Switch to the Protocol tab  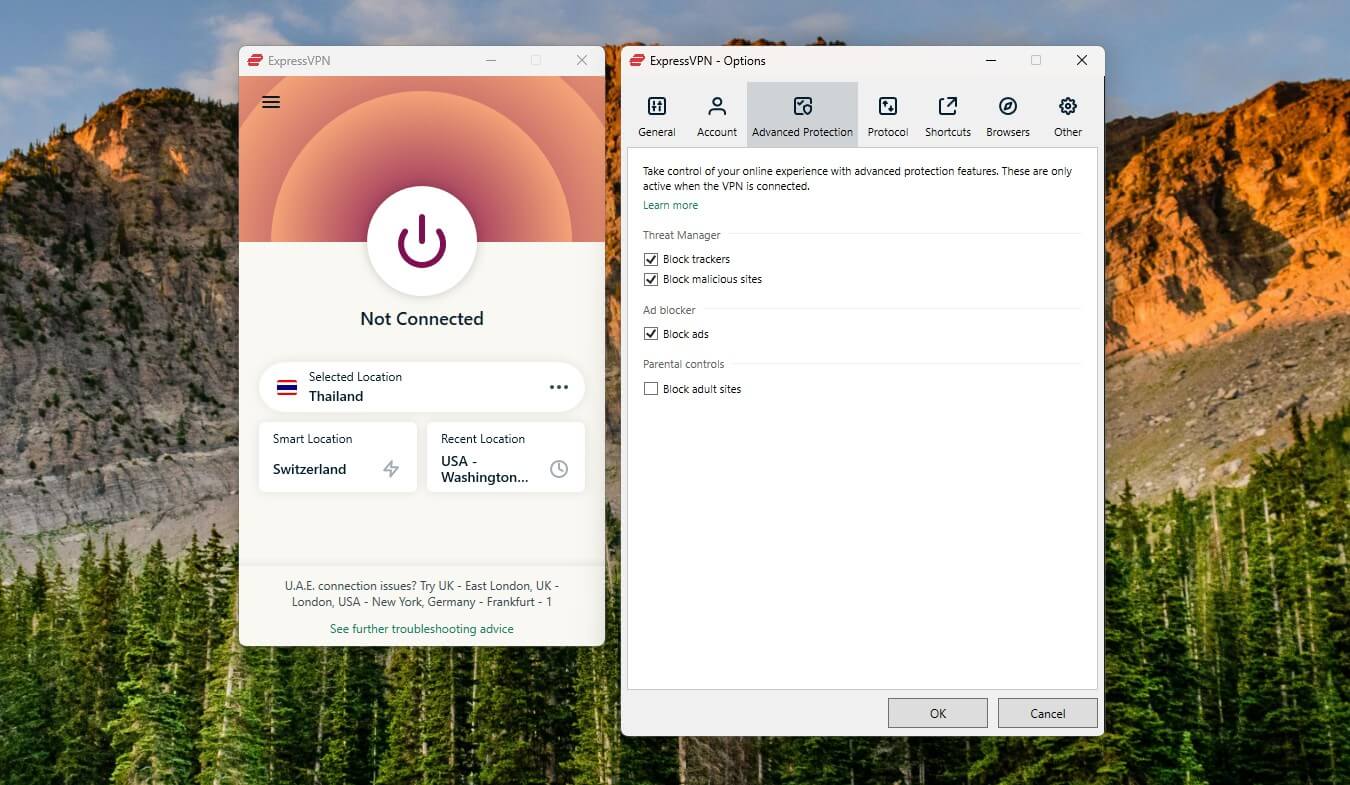(x=888, y=116)
